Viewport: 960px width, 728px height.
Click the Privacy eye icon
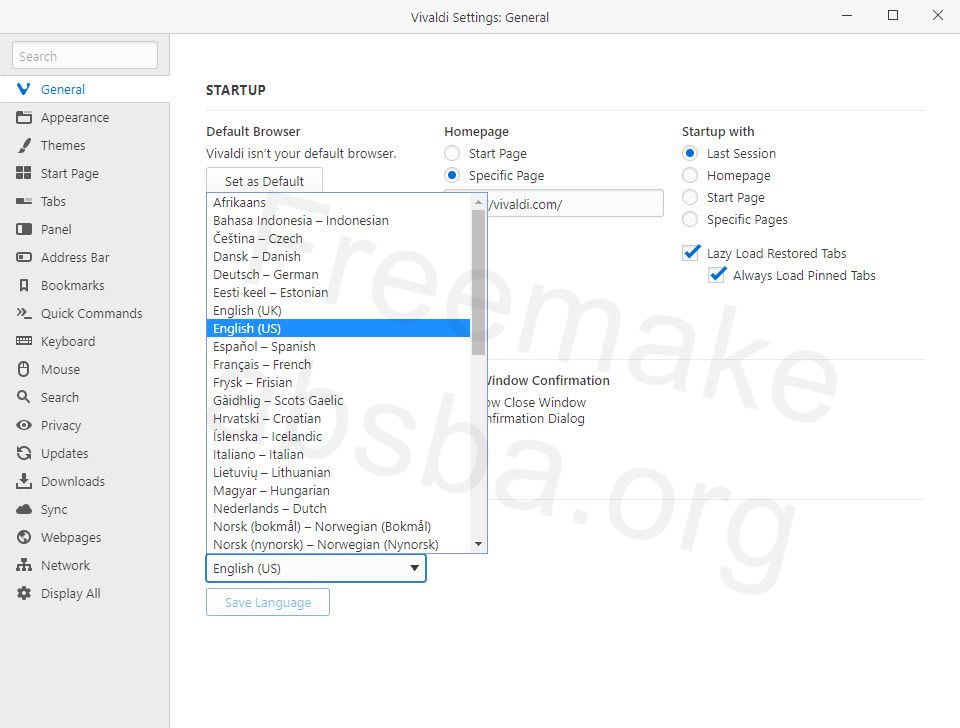click(24, 425)
